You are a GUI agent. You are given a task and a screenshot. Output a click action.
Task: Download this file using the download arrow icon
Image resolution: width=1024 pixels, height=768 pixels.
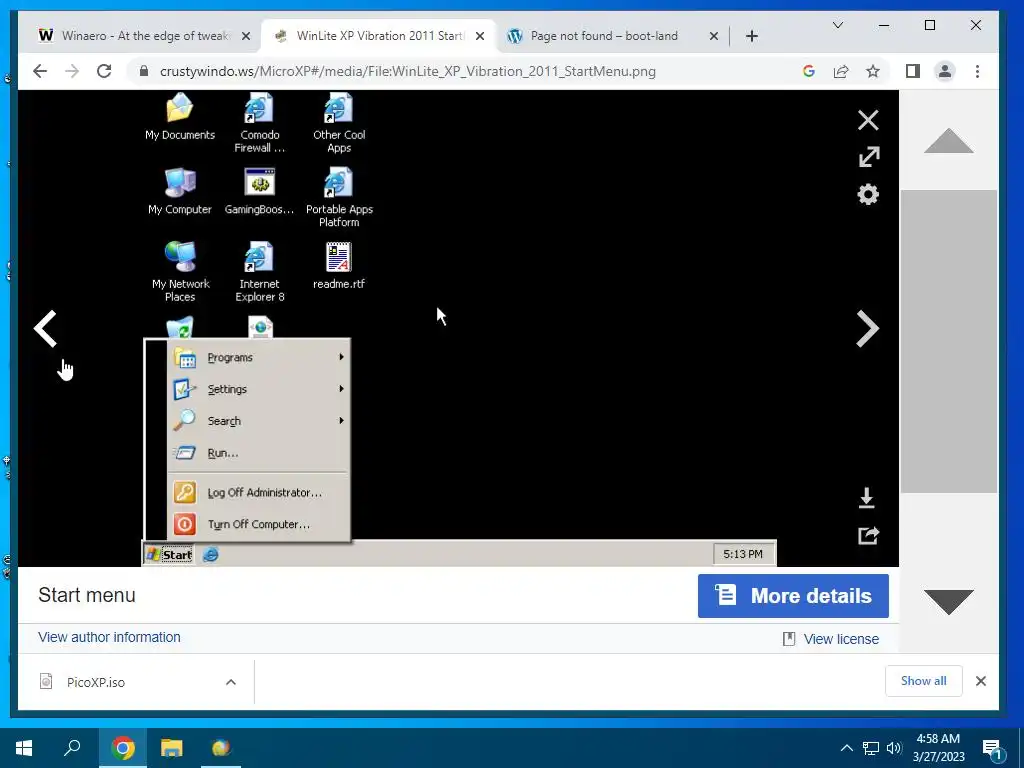tap(867, 498)
